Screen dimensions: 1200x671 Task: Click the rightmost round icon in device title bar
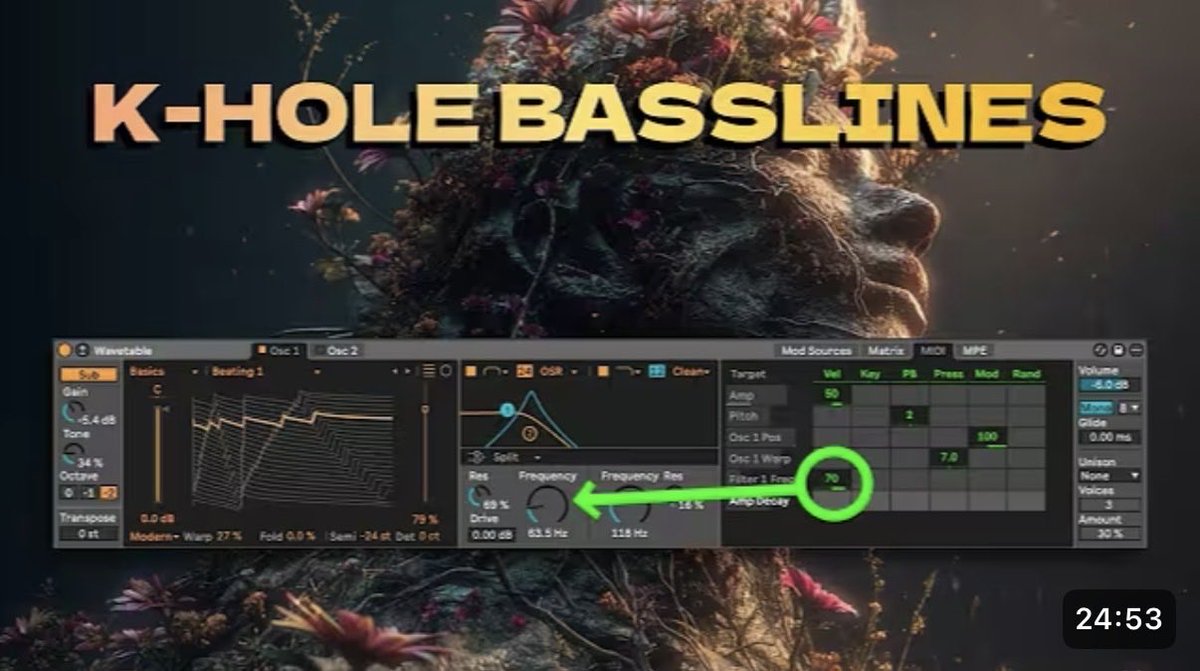point(1137,350)
